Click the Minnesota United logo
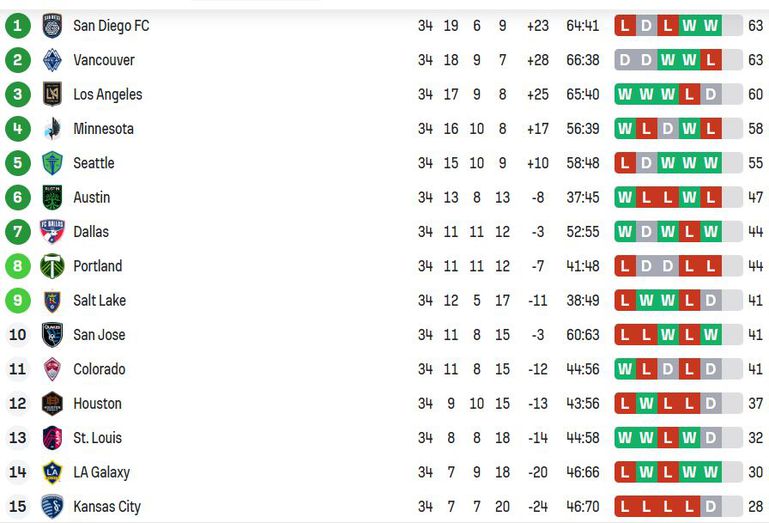This screenshot has height=523, width=769. [x=52, y=129]
